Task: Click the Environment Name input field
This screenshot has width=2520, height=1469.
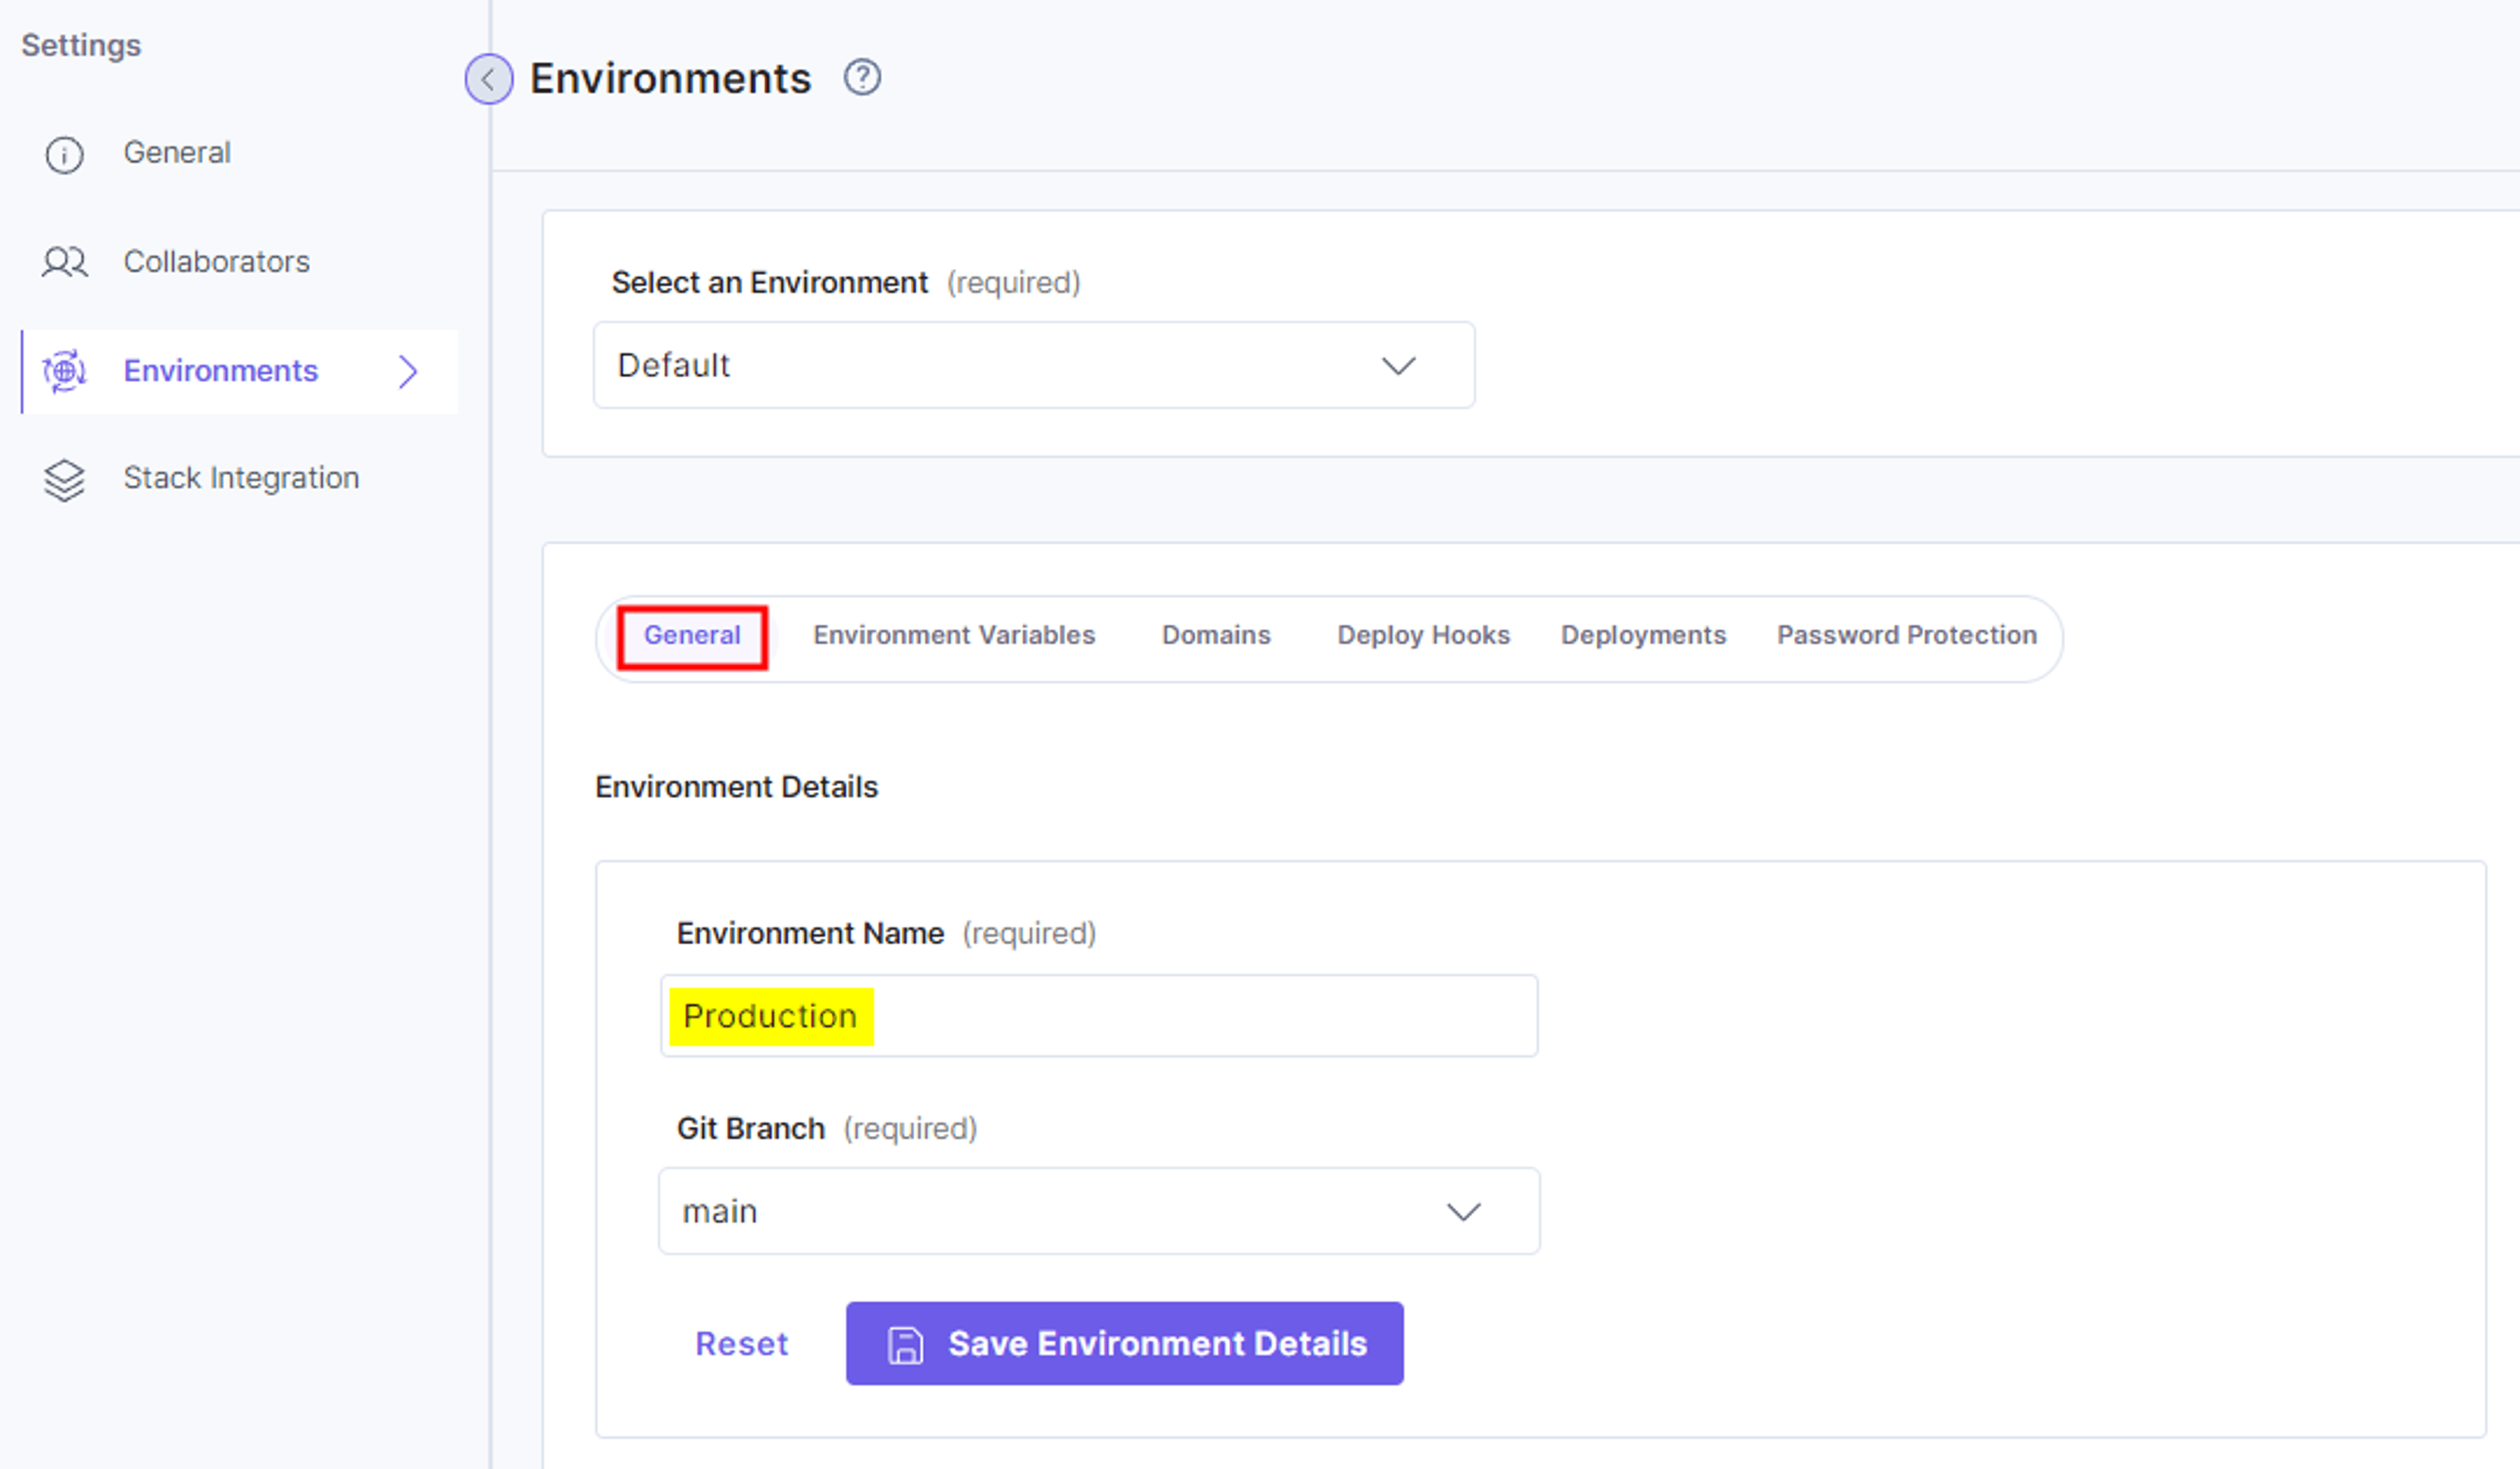Action: [1099, 1016]
